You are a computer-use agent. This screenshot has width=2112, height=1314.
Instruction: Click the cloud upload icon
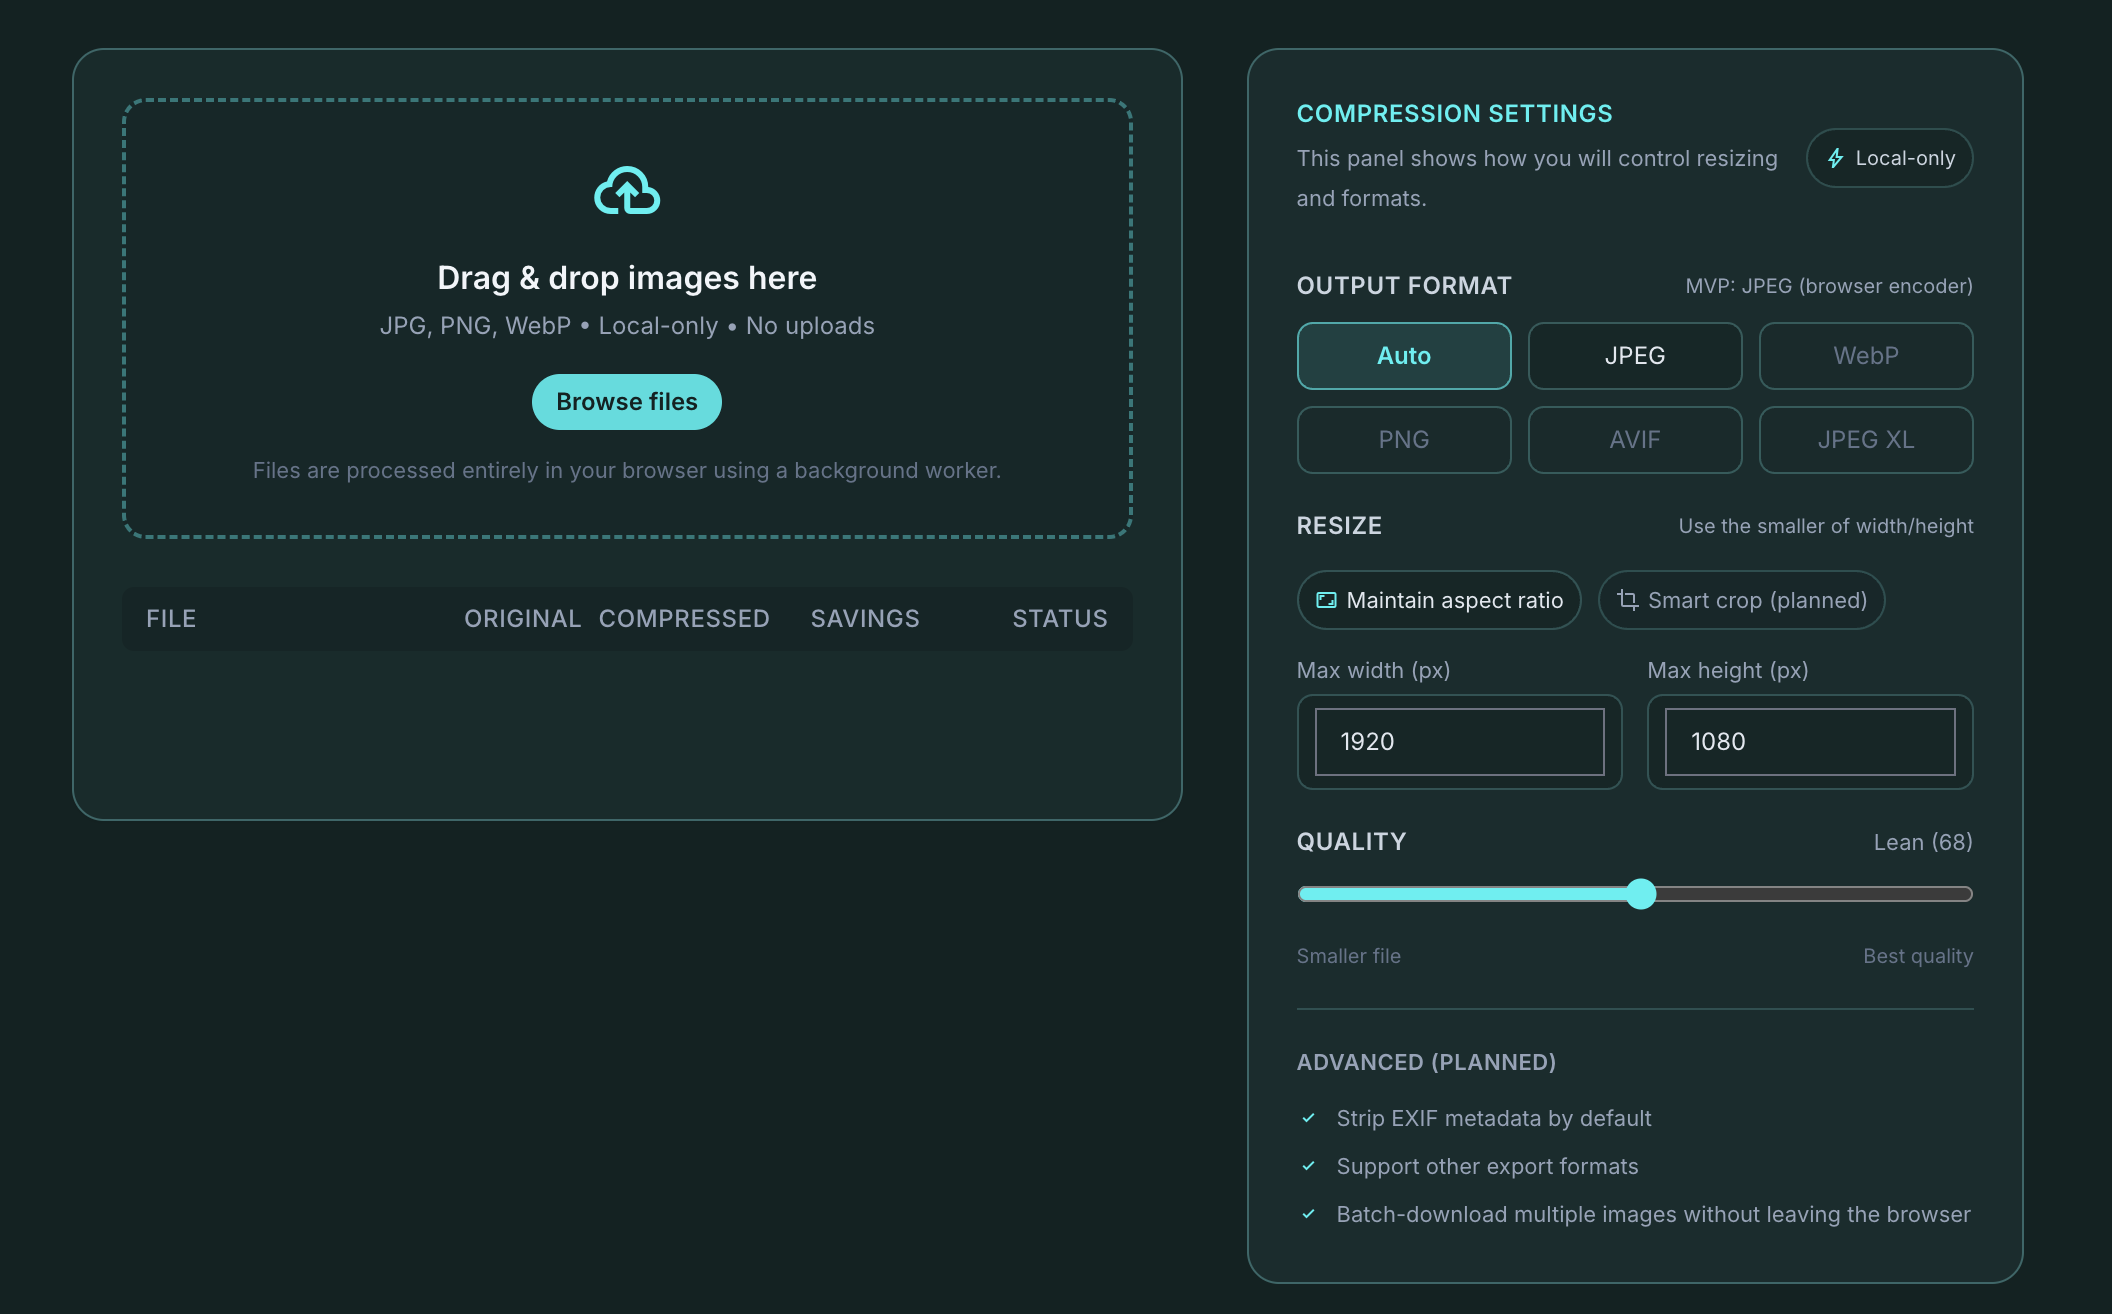coord(626,192)
